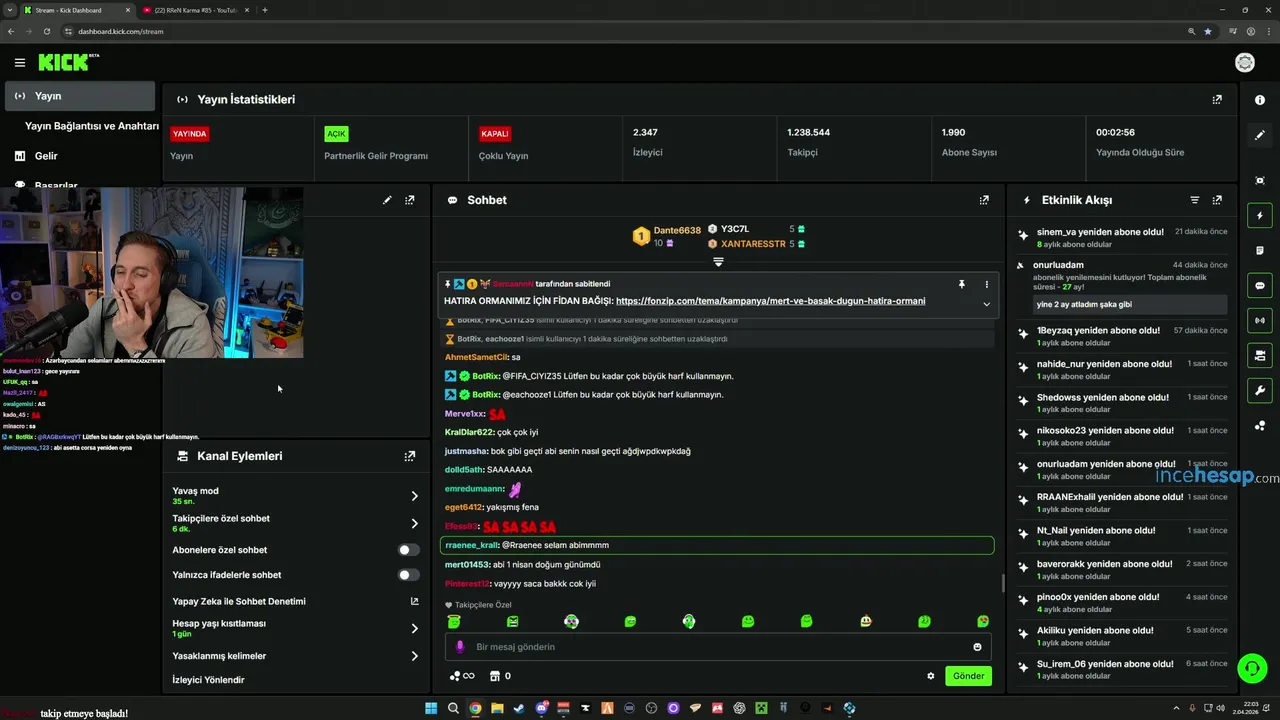Click username Dante6638 in the leaderboard
This screenshot has height=720, width=1280.
(677, 230)
